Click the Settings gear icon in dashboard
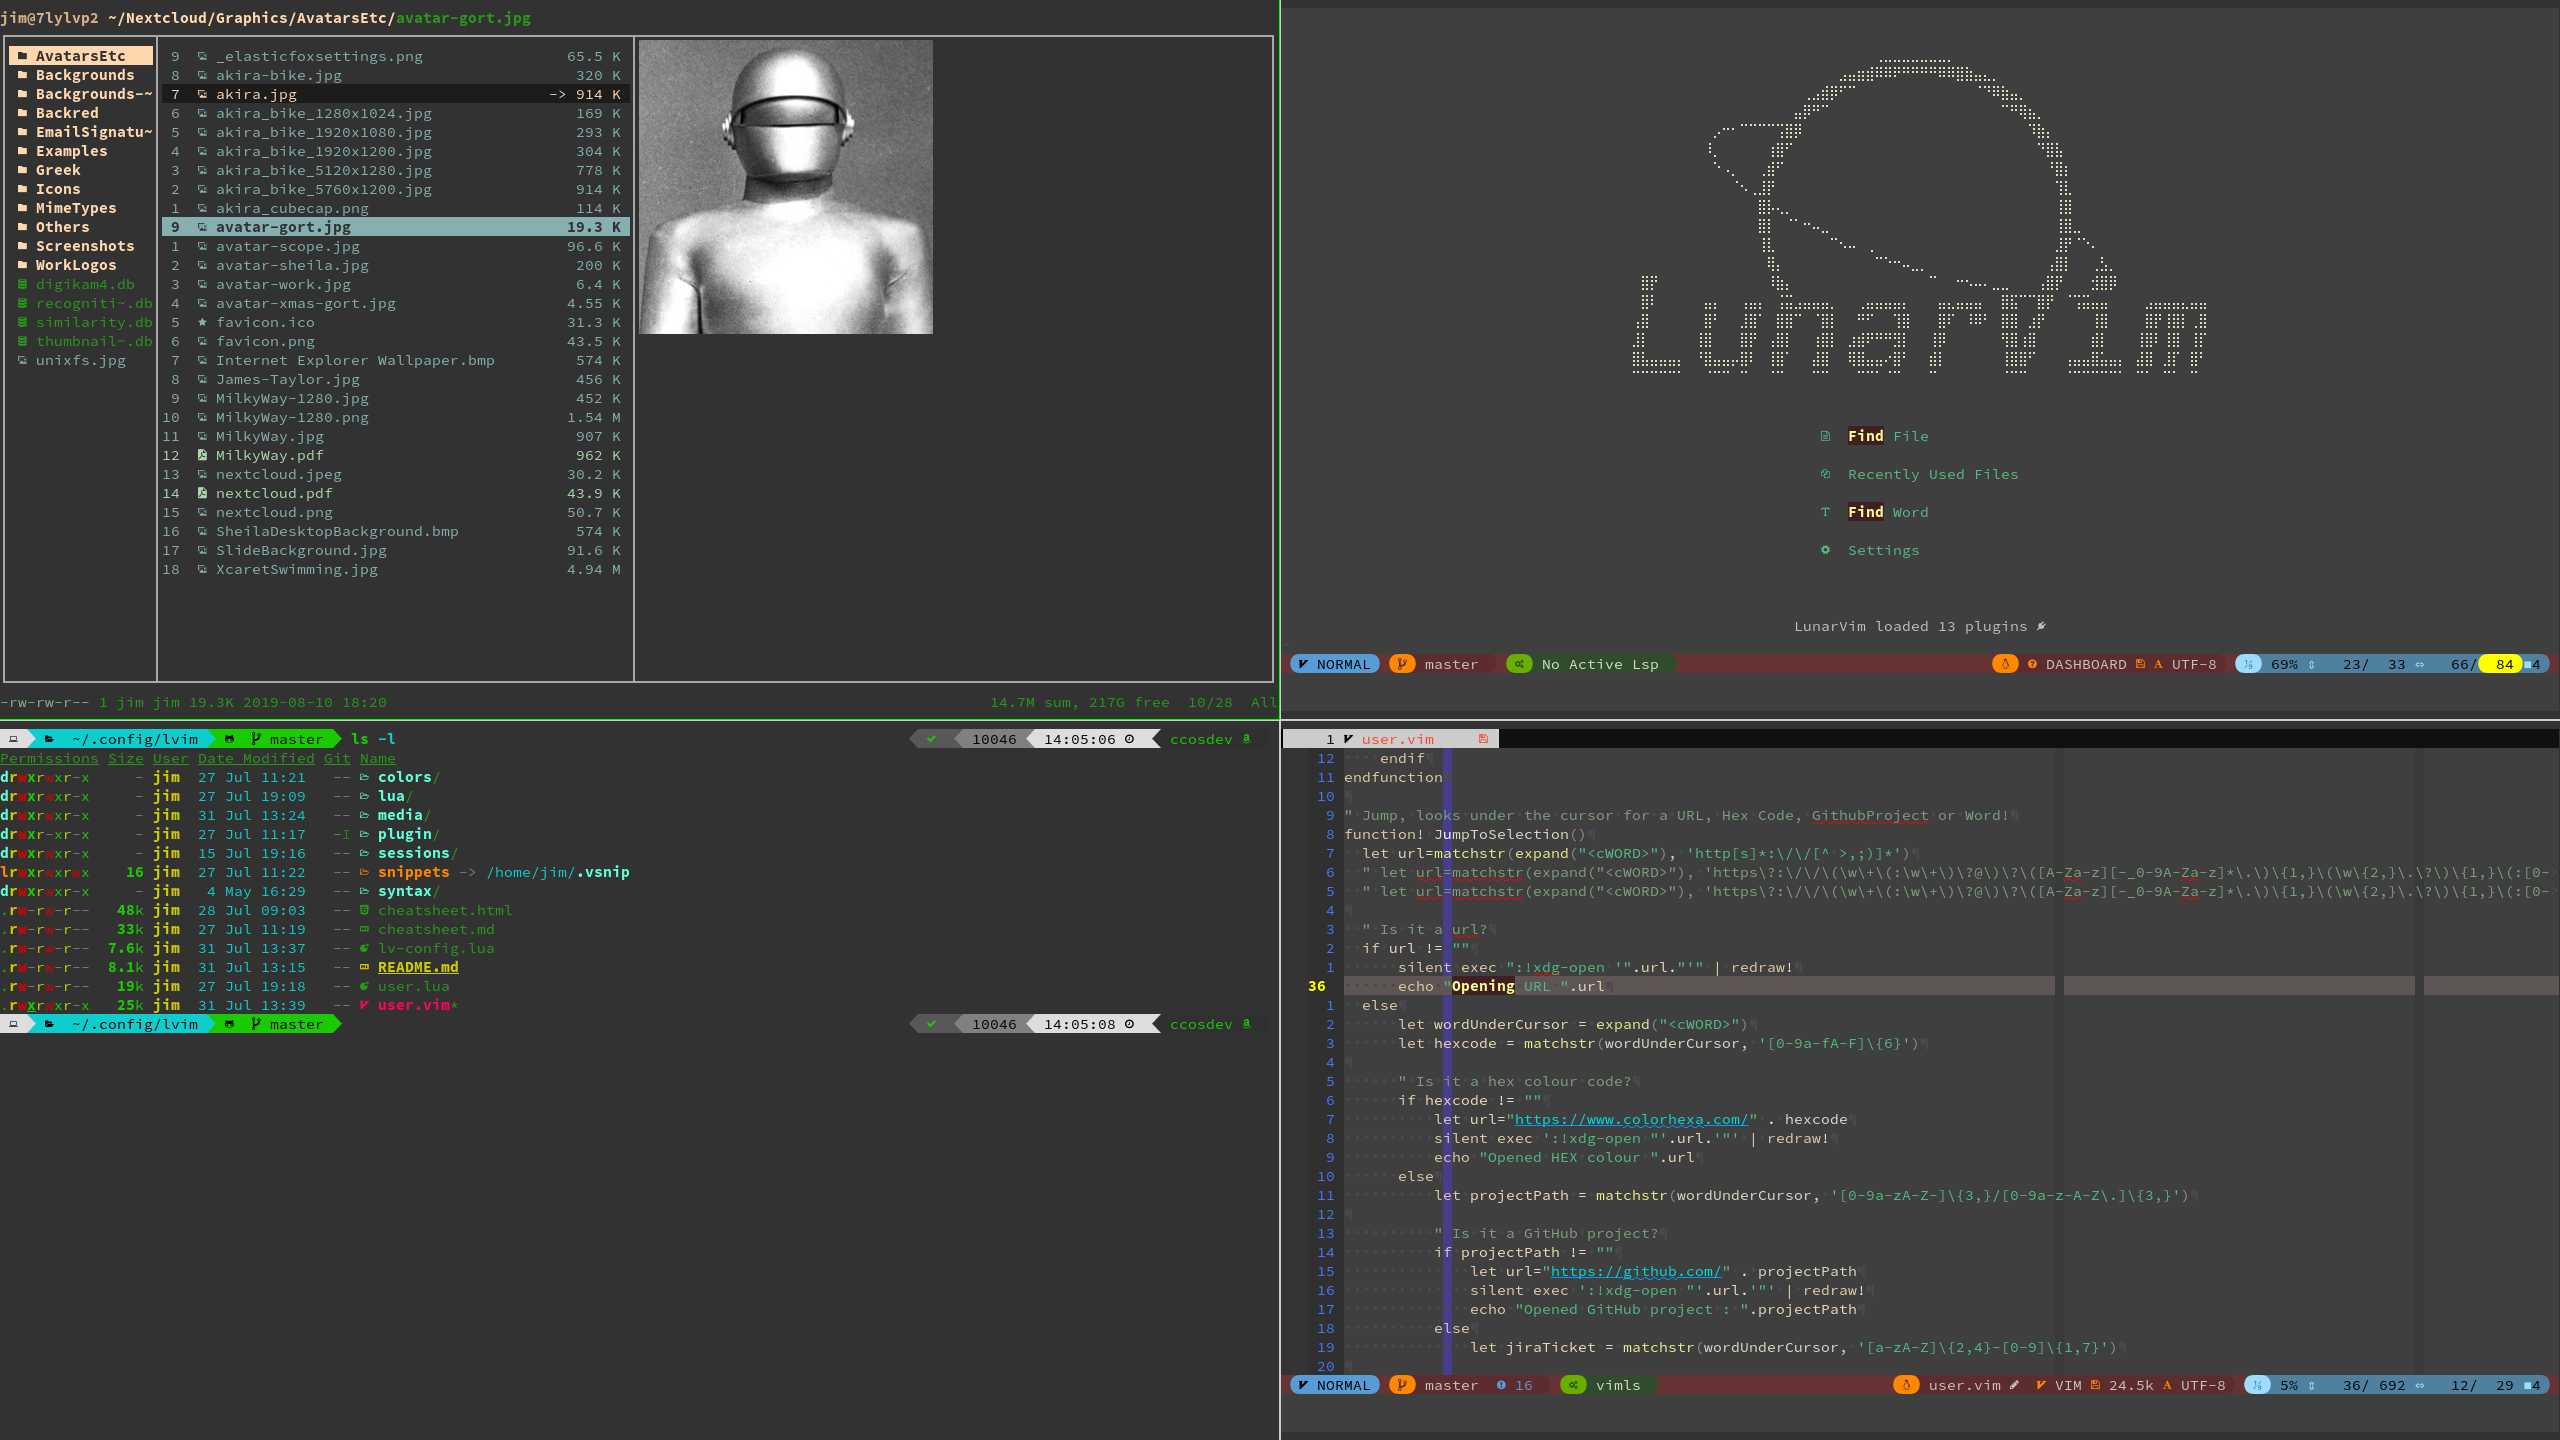 (x=1825, y=550)
